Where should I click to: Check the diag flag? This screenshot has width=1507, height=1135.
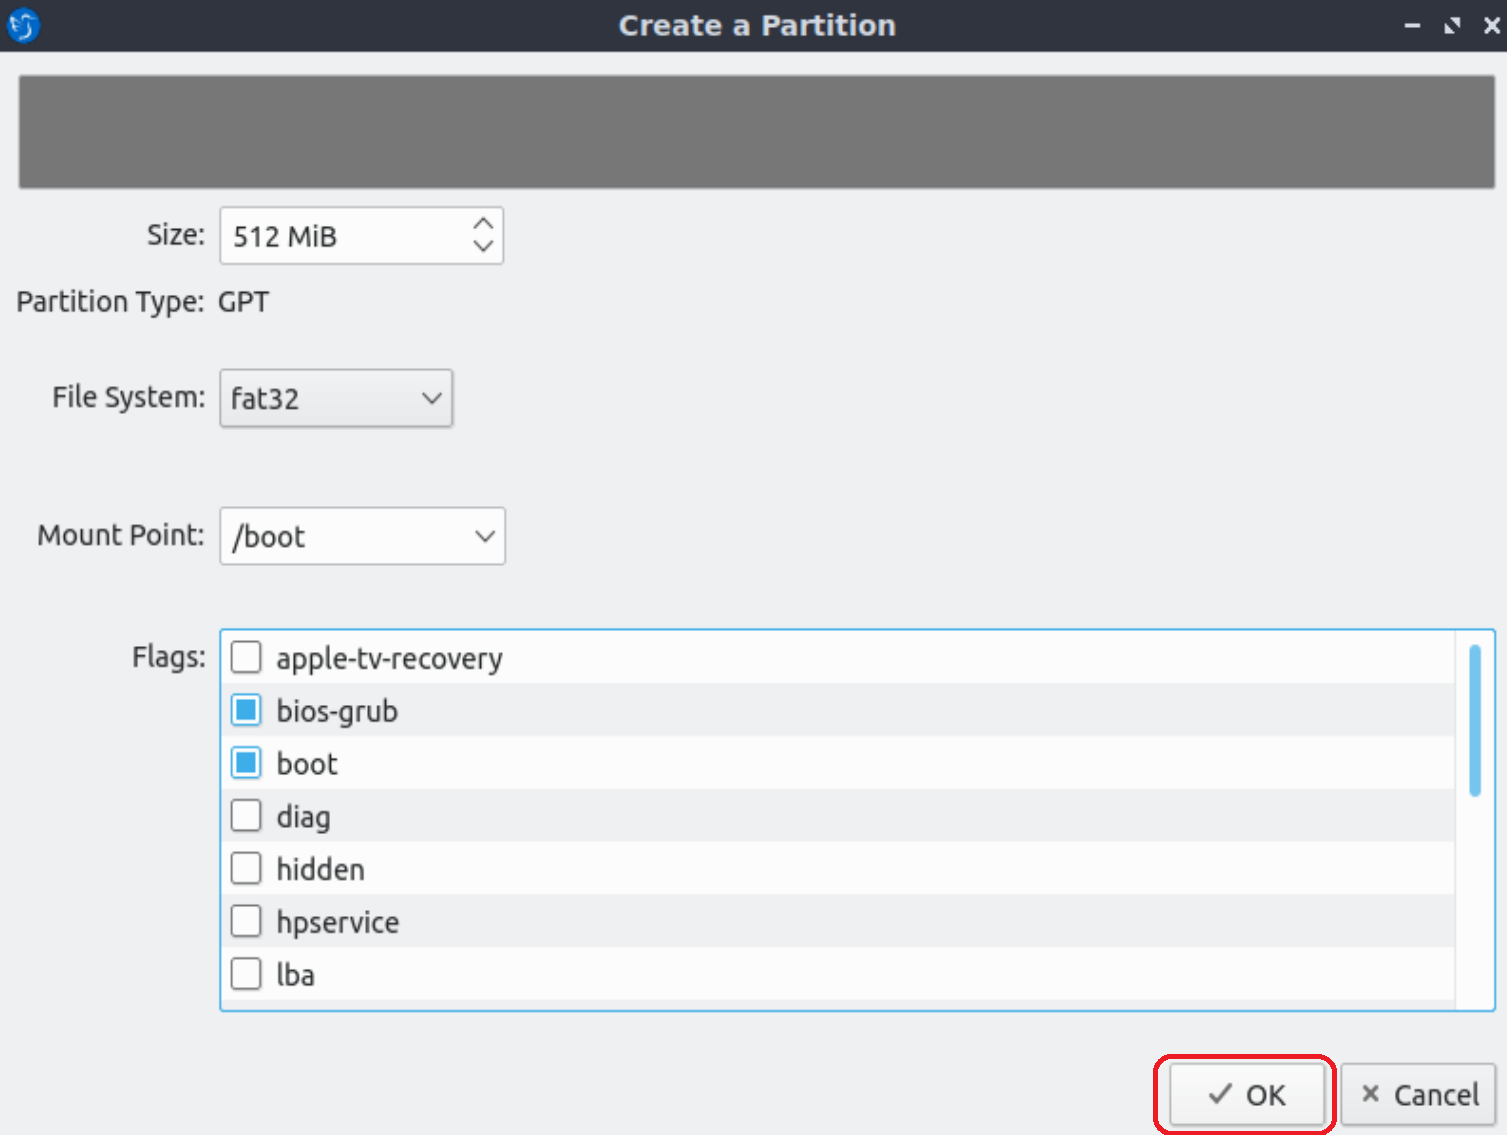(246, 815)
